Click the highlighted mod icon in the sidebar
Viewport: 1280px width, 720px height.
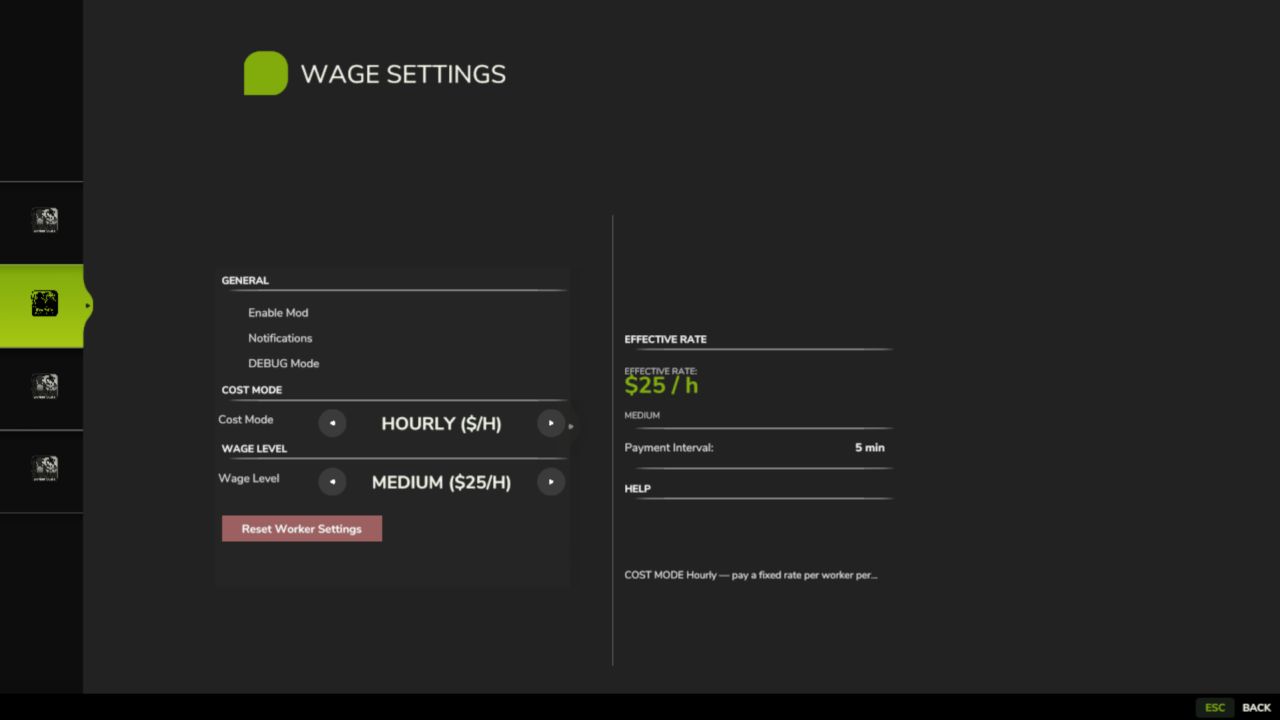[42, 303]
